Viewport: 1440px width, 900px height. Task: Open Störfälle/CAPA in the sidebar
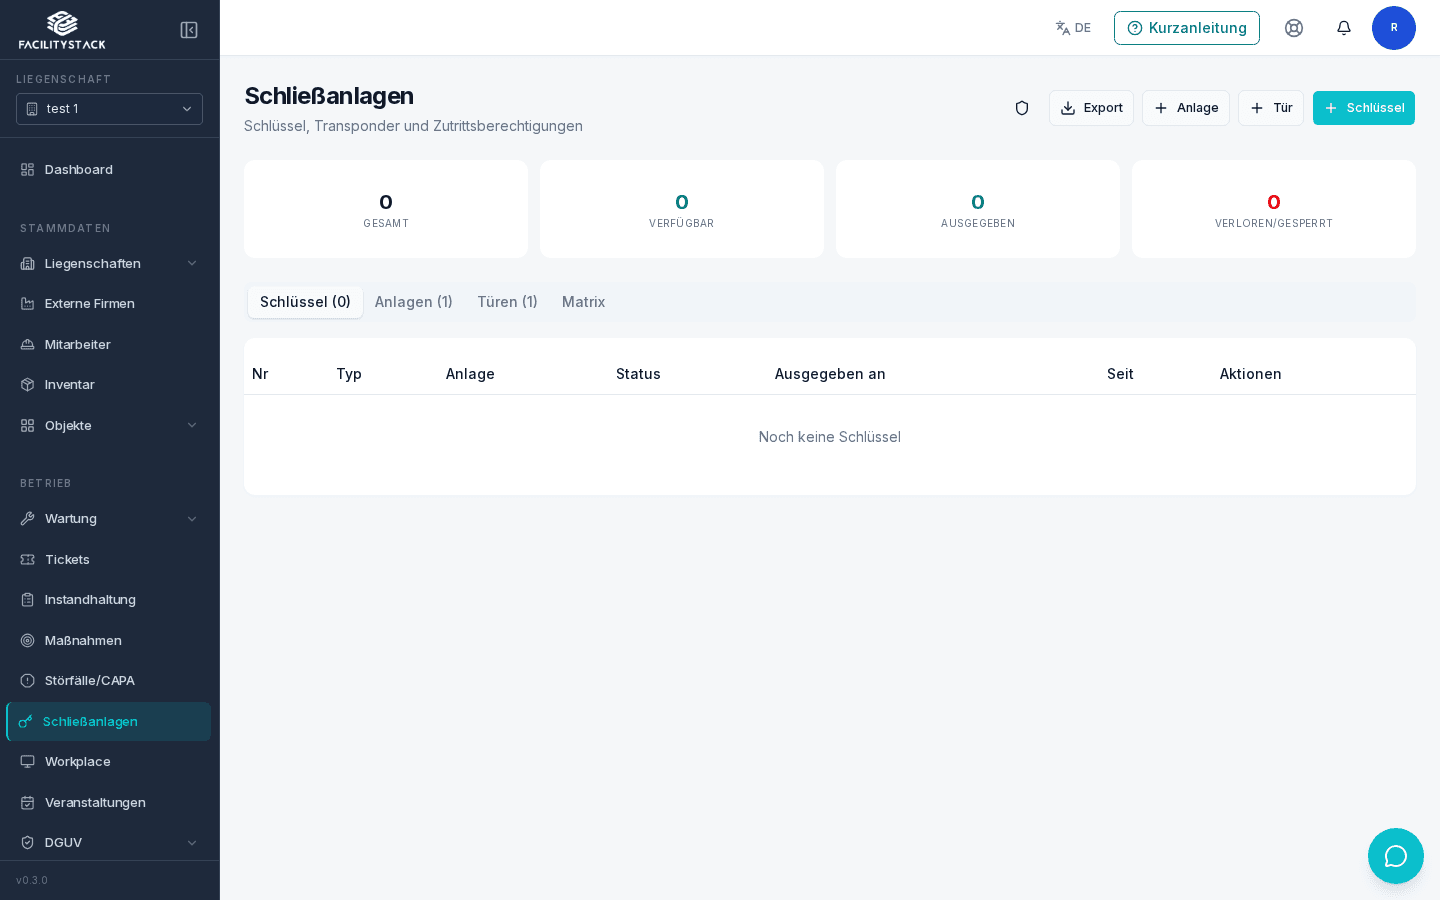coord(109,680)
